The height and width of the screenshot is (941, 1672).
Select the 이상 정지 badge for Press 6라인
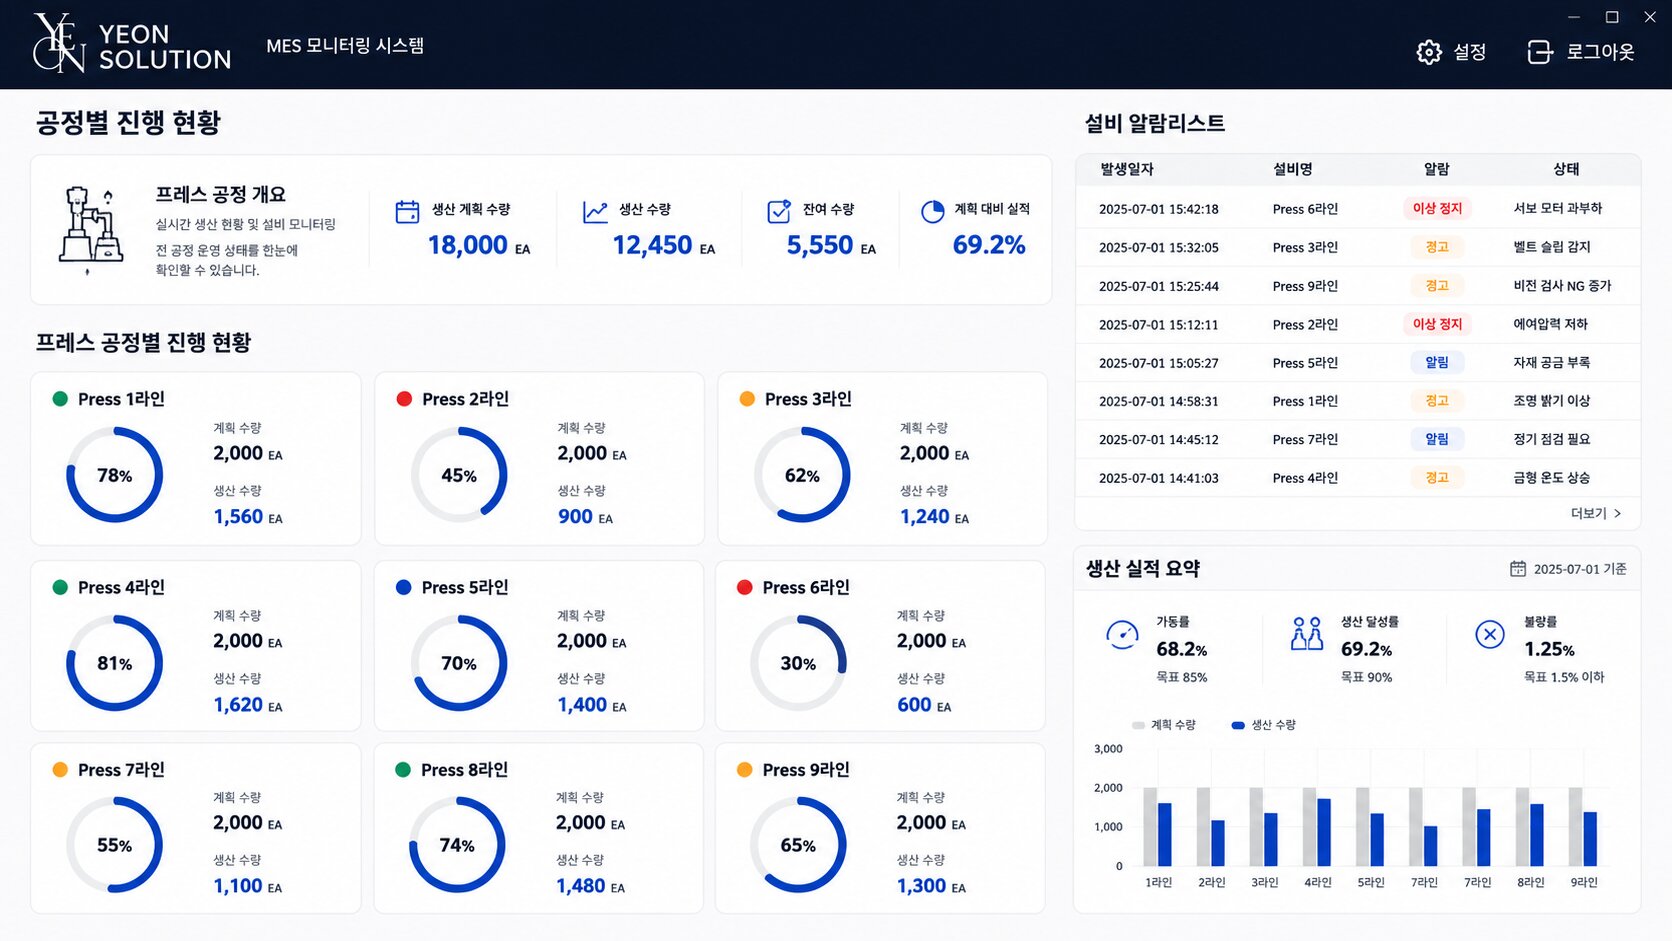click(x=1437, y=209)
